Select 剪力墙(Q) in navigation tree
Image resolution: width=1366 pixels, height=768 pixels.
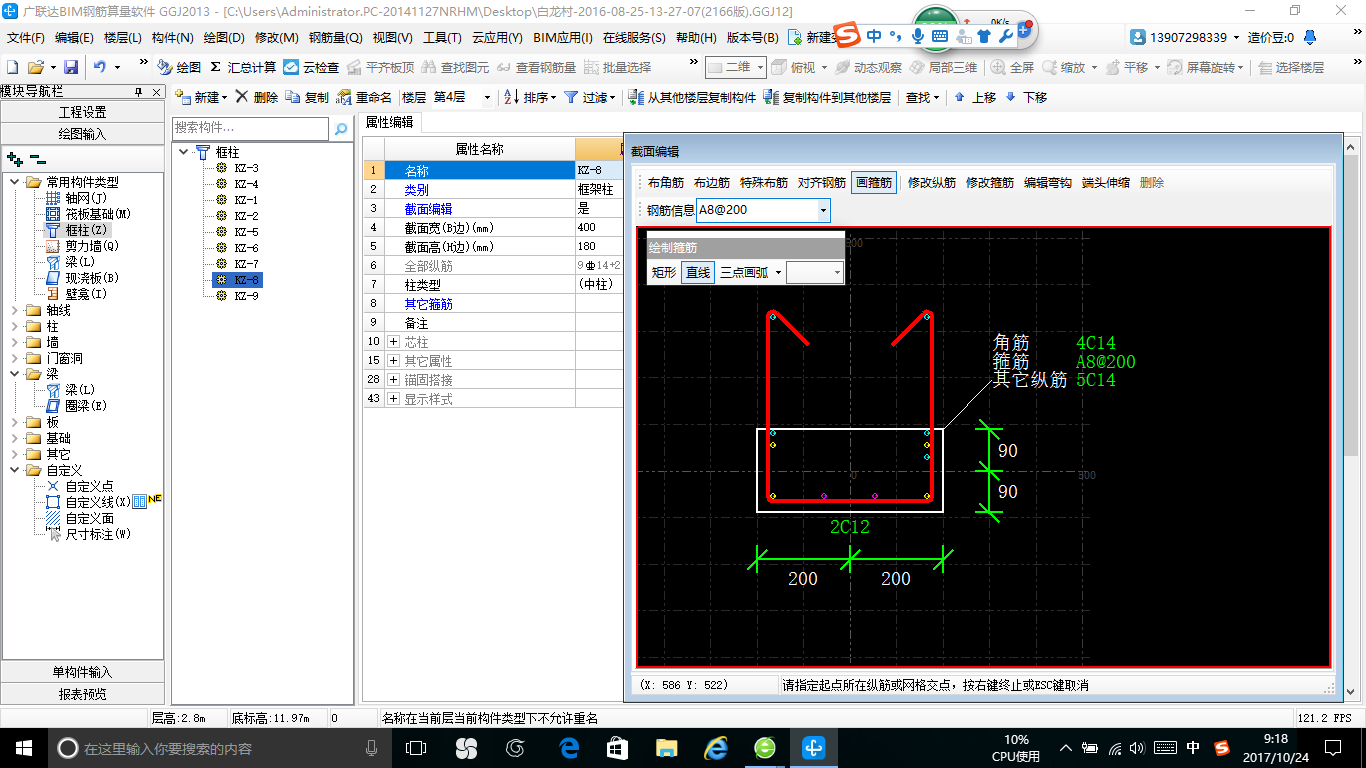click(92, 246)
